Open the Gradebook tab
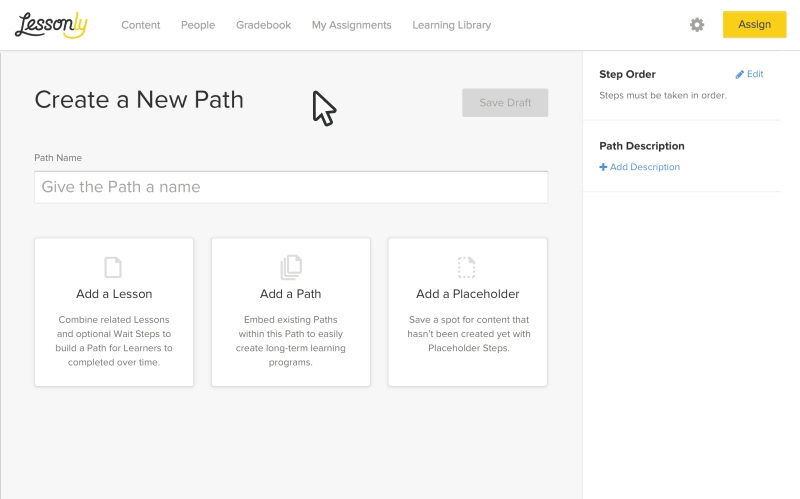 tap(263, 25)
